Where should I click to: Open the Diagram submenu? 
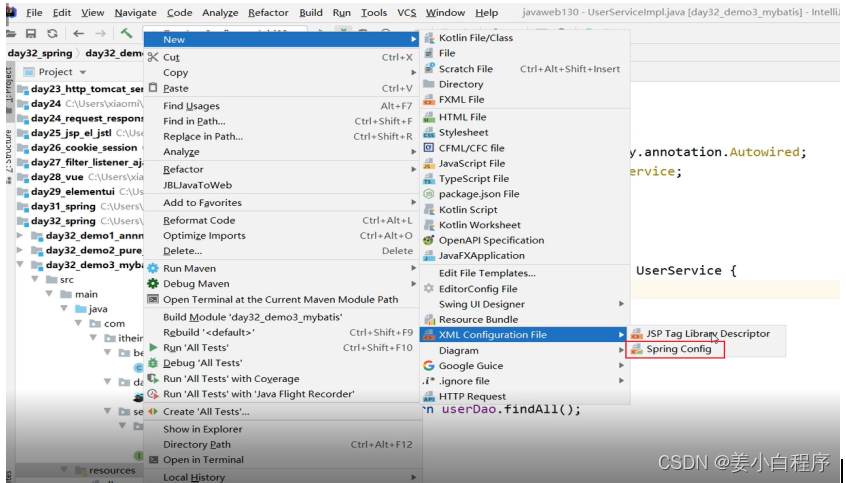coord(524,350)
